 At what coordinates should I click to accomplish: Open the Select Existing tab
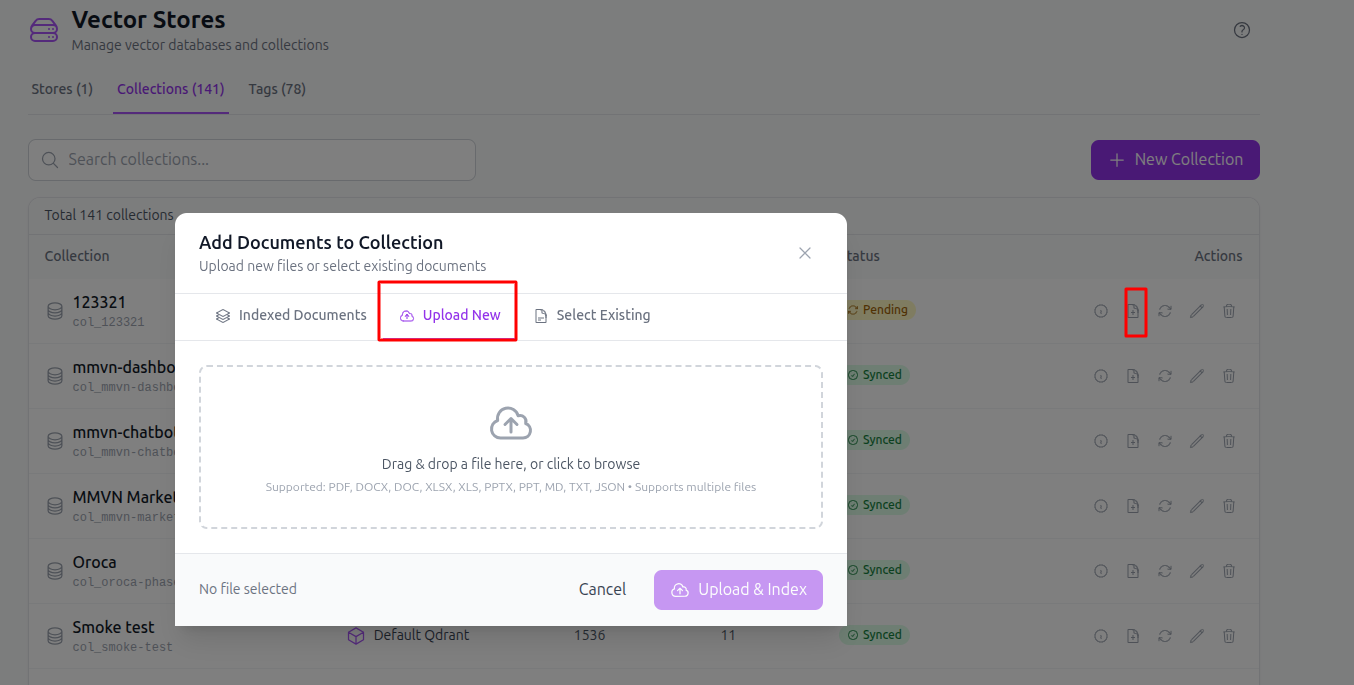tap(592, 315)
